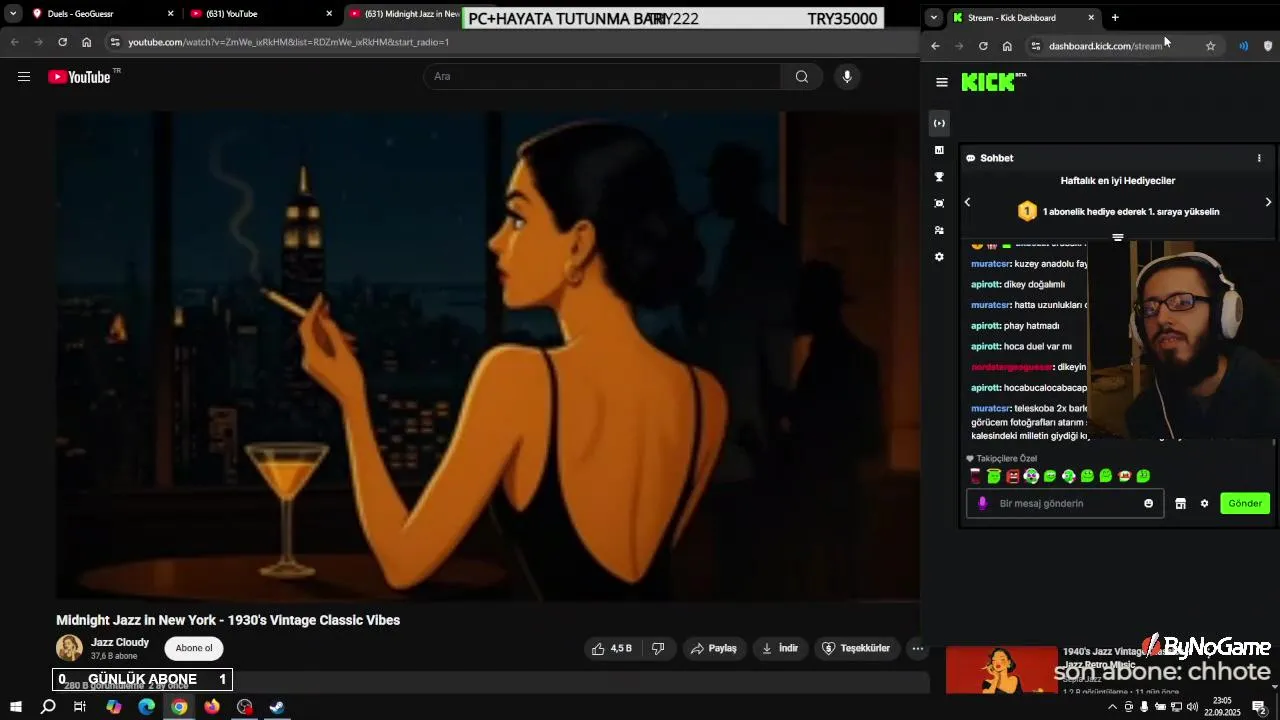Image resolution: width=1280 pixels, height=720 pixels.
Task: Open the community users icon in Kick sidebar
Action: tap(939, 230)
